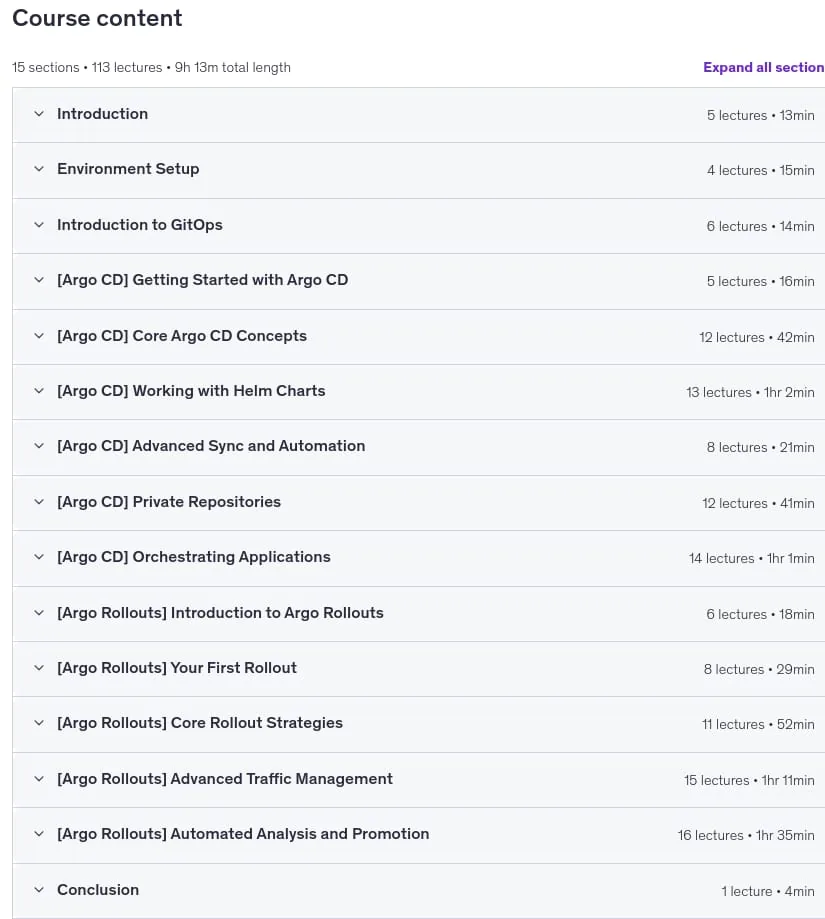
Task: Click the Course content heading
Action: [x=97, y=18]
